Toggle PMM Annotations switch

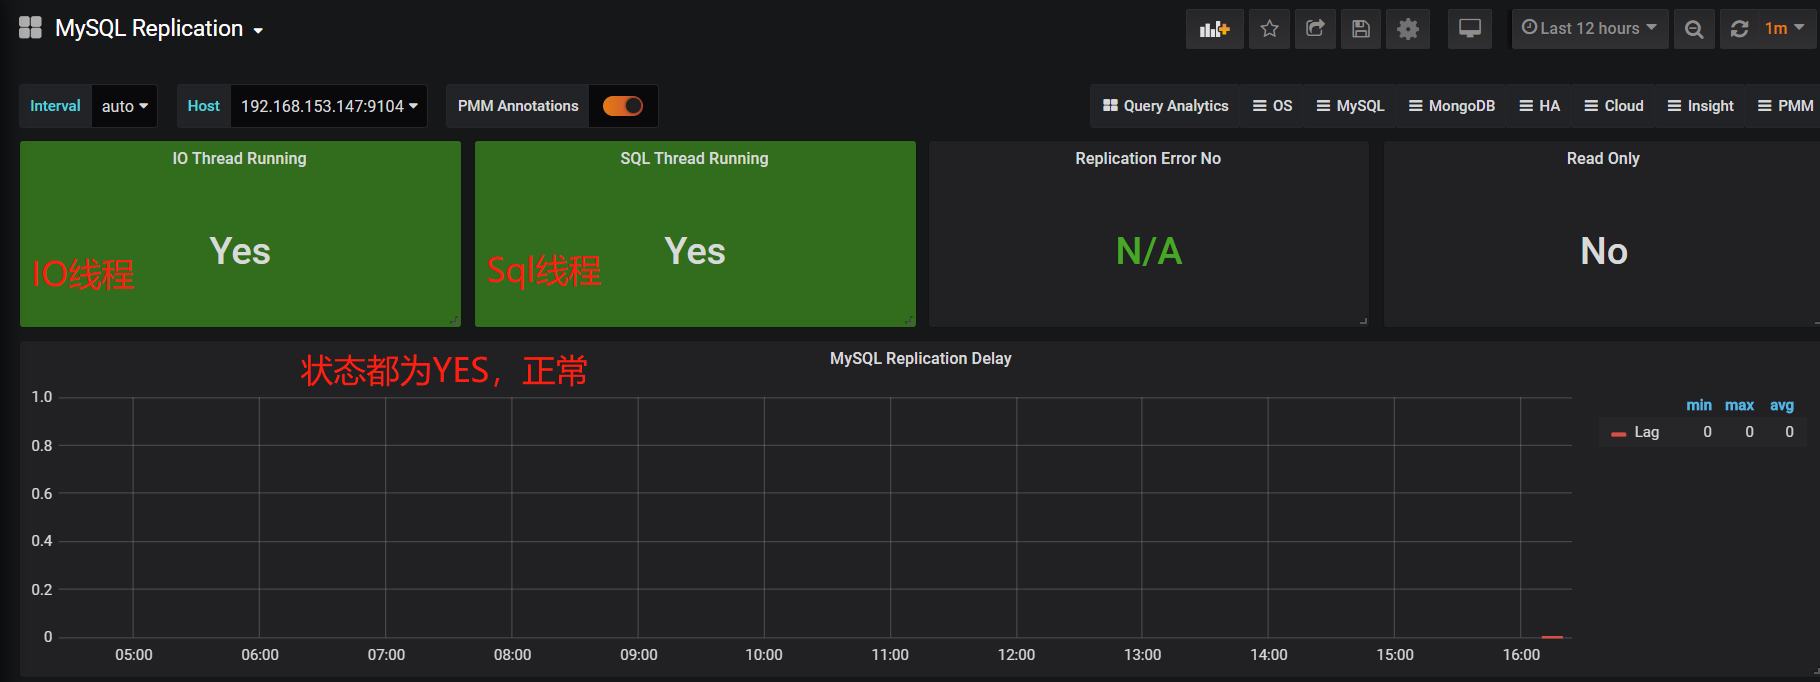(x=623, y=106)
